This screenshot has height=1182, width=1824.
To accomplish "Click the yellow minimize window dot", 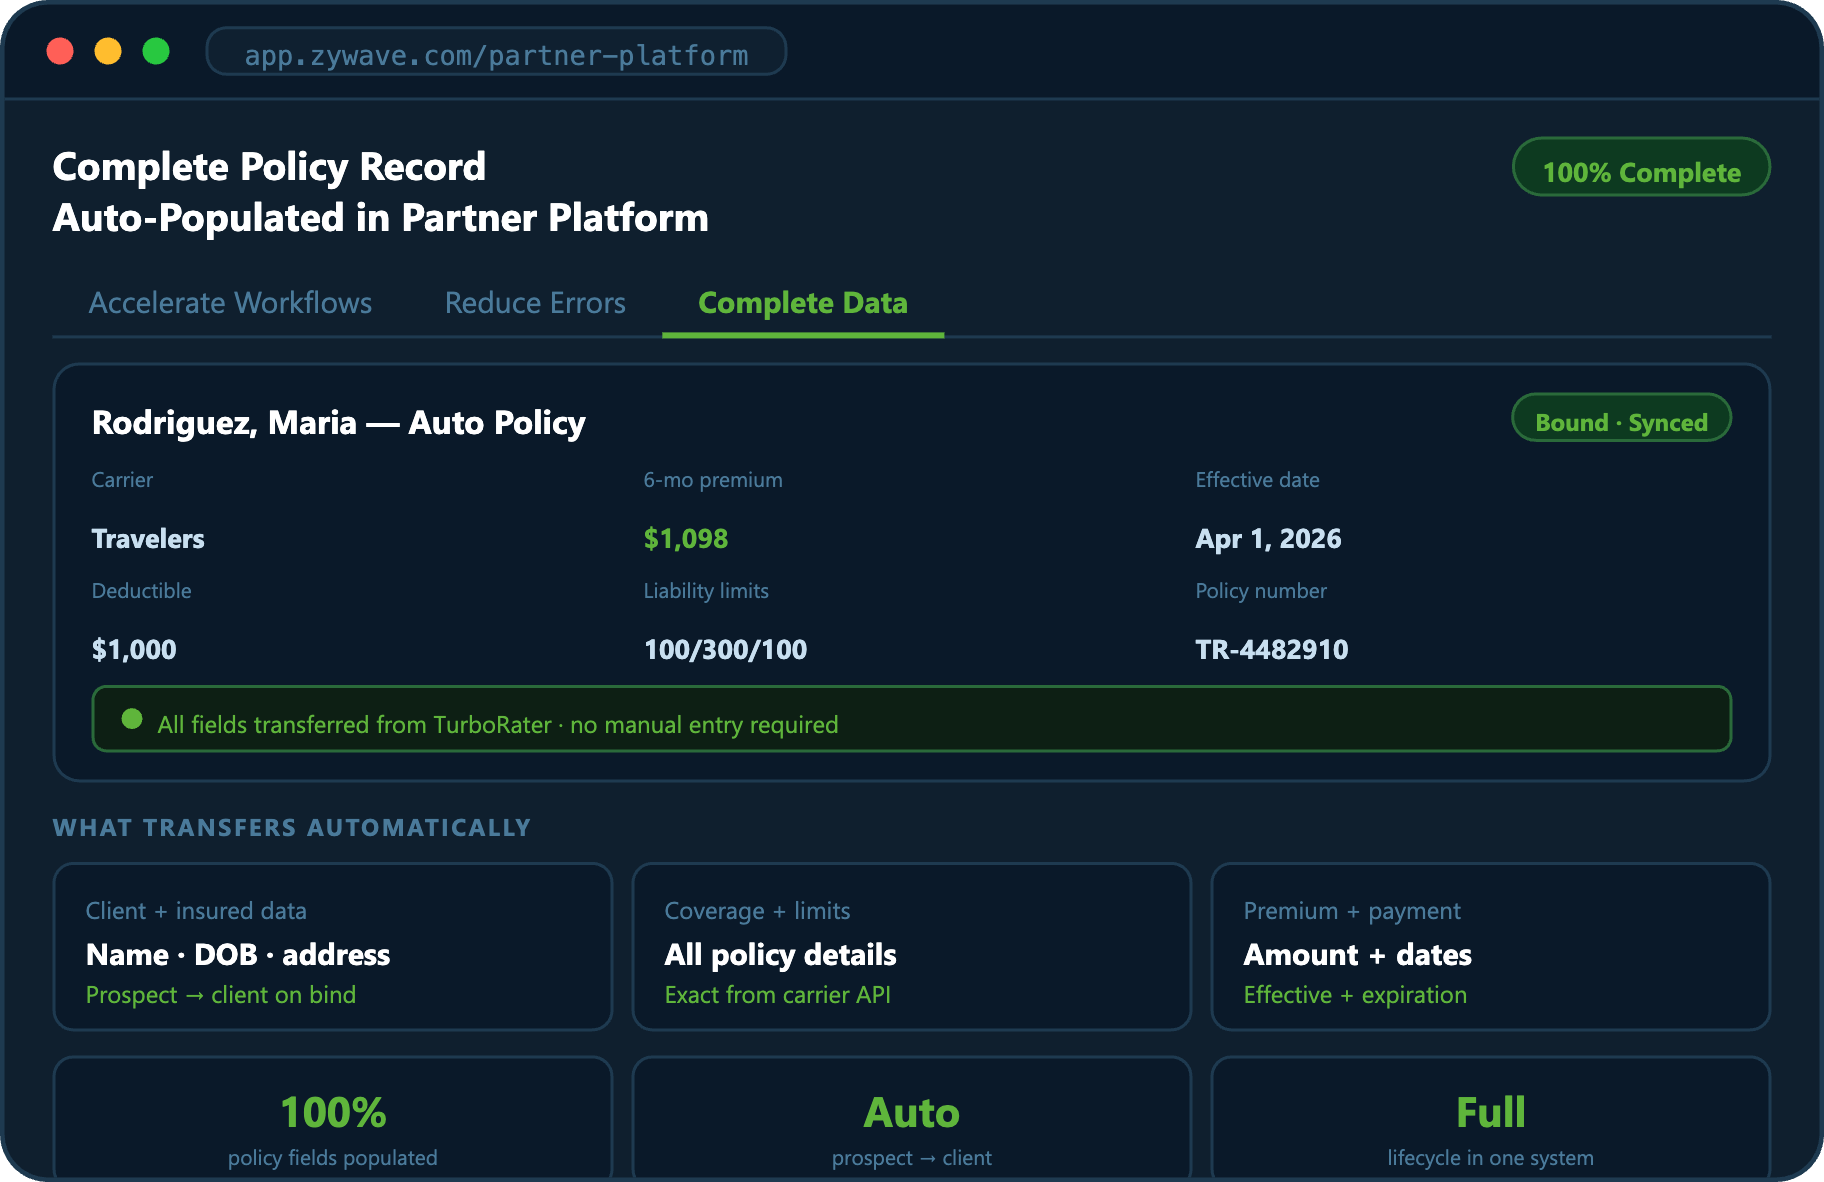I will coord(108,51).
